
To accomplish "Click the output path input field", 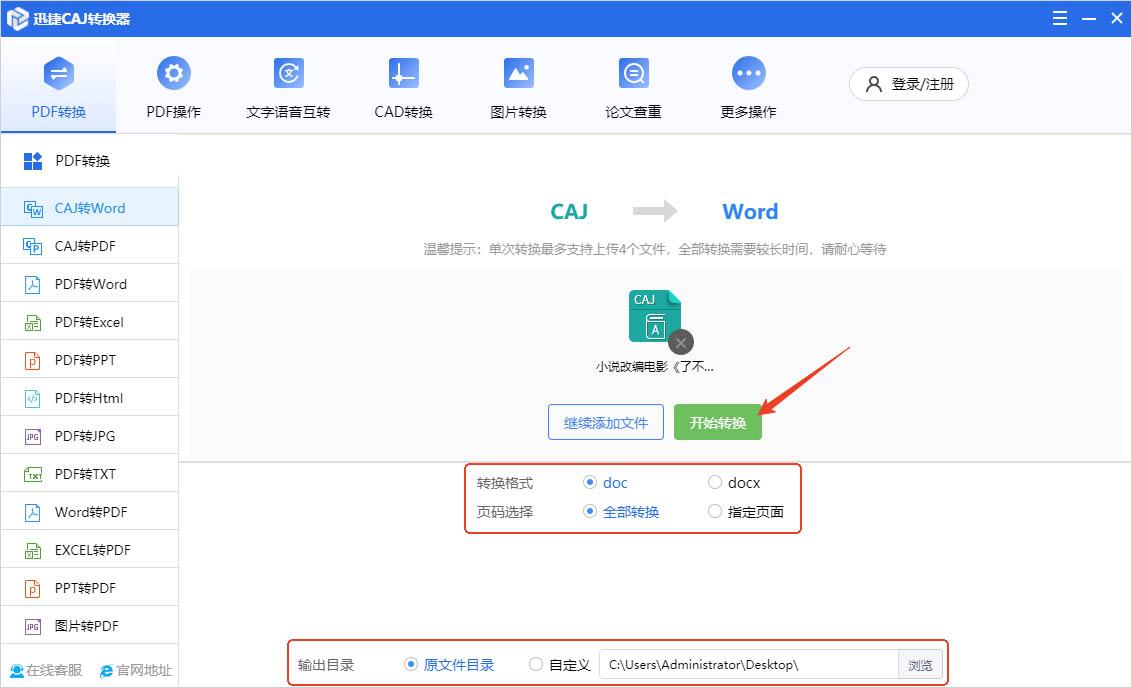I will [745, 663].
